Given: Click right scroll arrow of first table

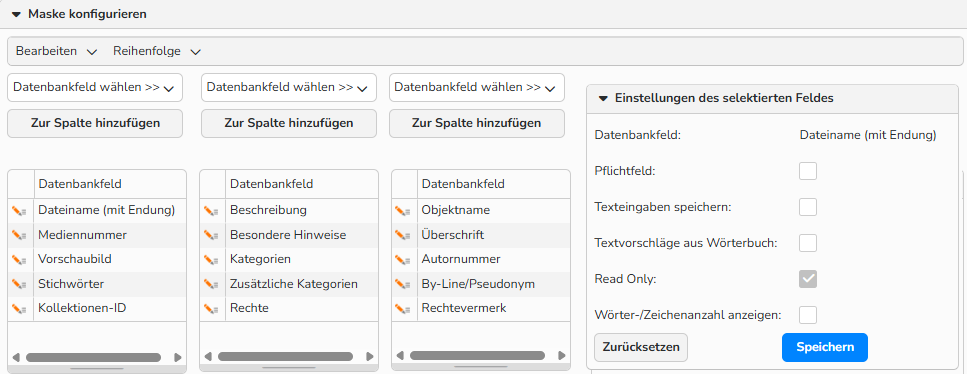Looking at the screenshot, I should pos(178,357).
